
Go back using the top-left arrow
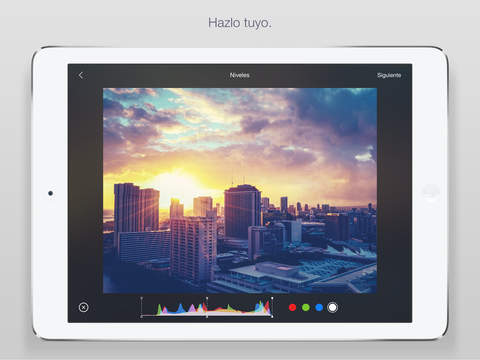click(81, 75)
